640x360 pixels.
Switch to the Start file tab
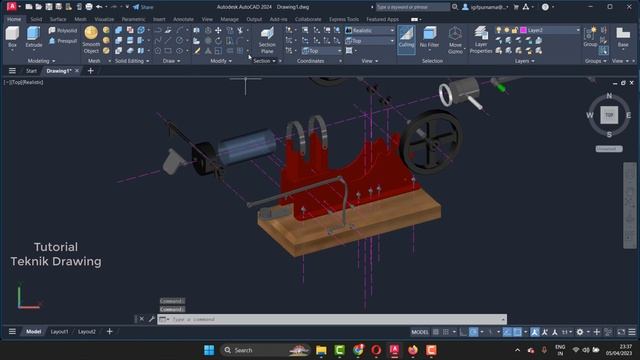point(31,71)
